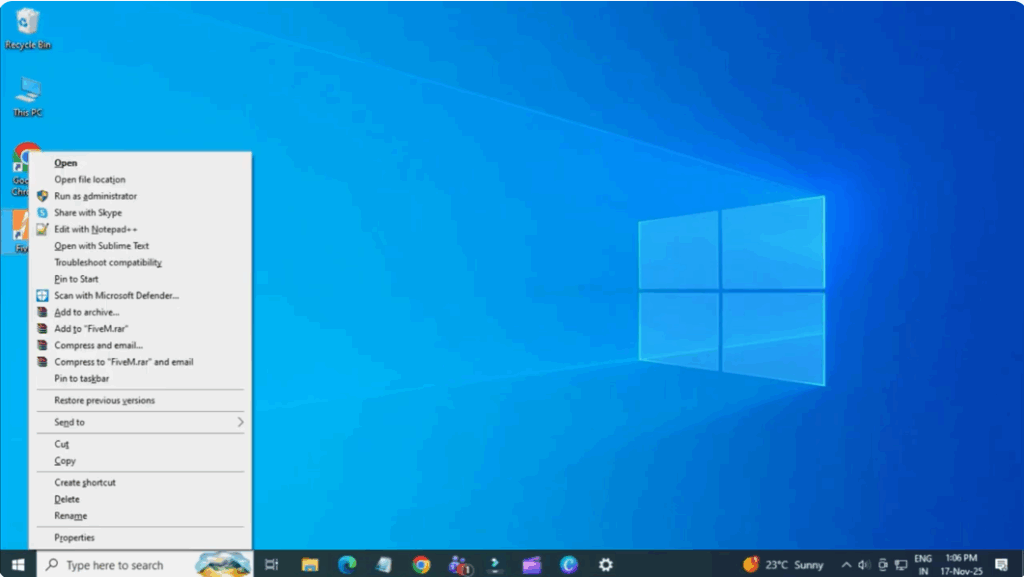
Task: Launch File Explorer from the taskbar
Action: point(310,565)
